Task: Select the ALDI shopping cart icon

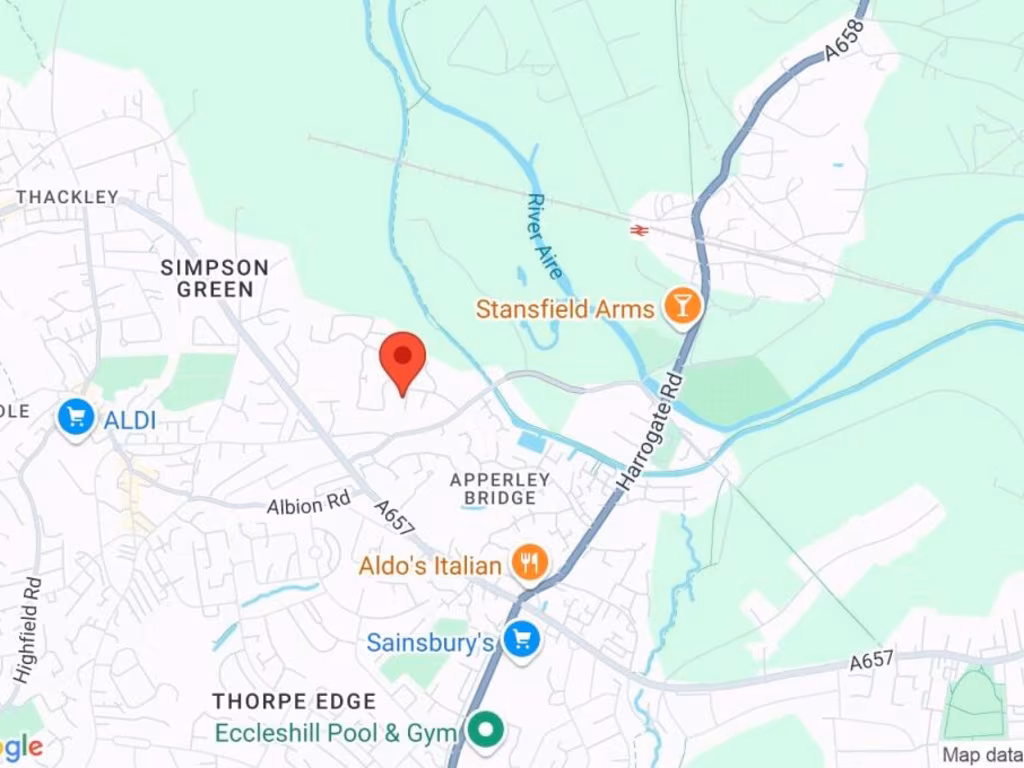Action: (76, 418)
